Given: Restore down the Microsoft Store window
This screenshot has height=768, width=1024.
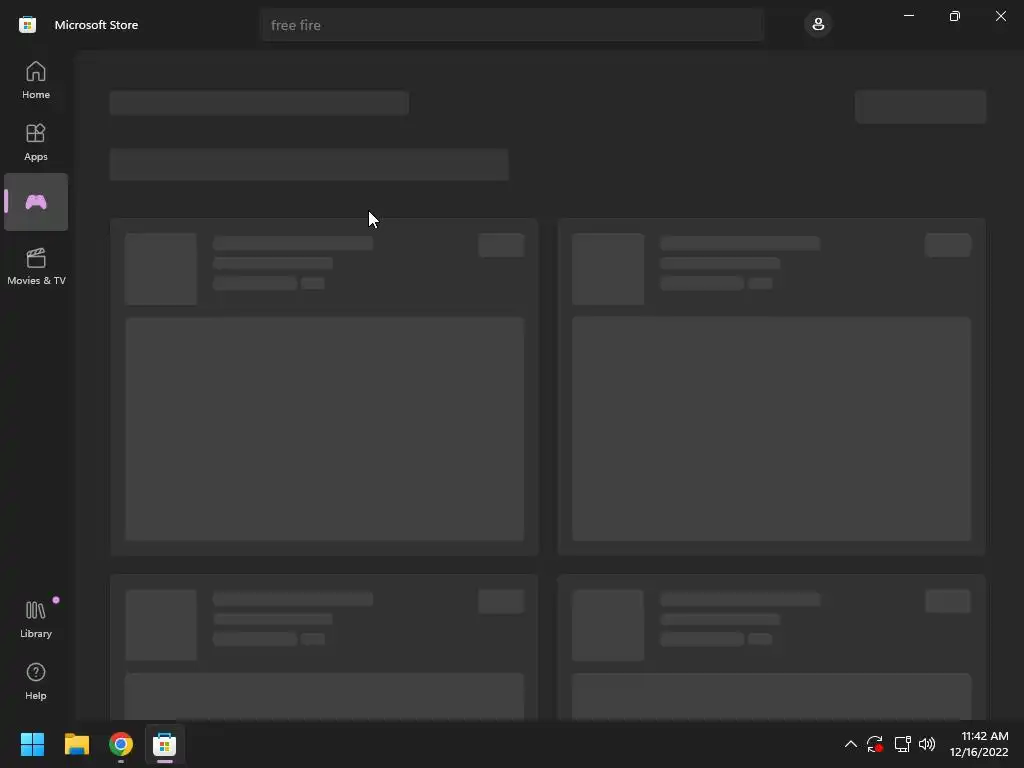Looking at the screenshot, I should point(955,16).
